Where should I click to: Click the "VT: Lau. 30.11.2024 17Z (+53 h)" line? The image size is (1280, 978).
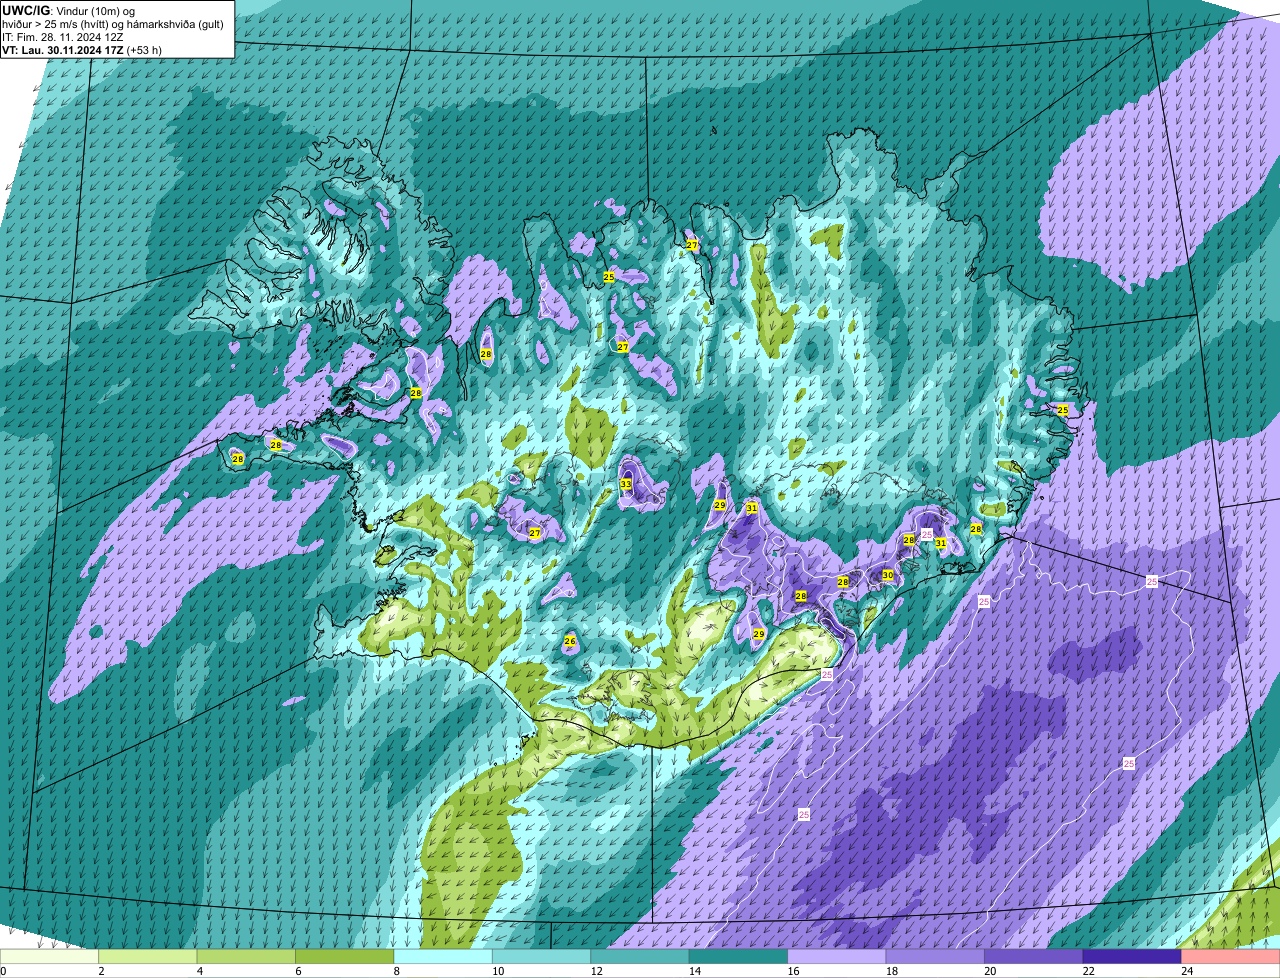tap(82, 50)
